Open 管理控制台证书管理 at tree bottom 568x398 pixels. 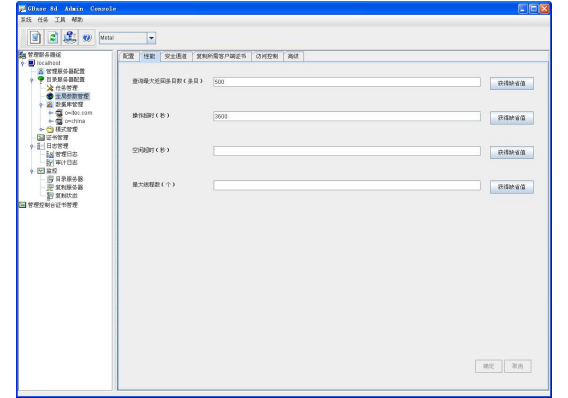49,205
